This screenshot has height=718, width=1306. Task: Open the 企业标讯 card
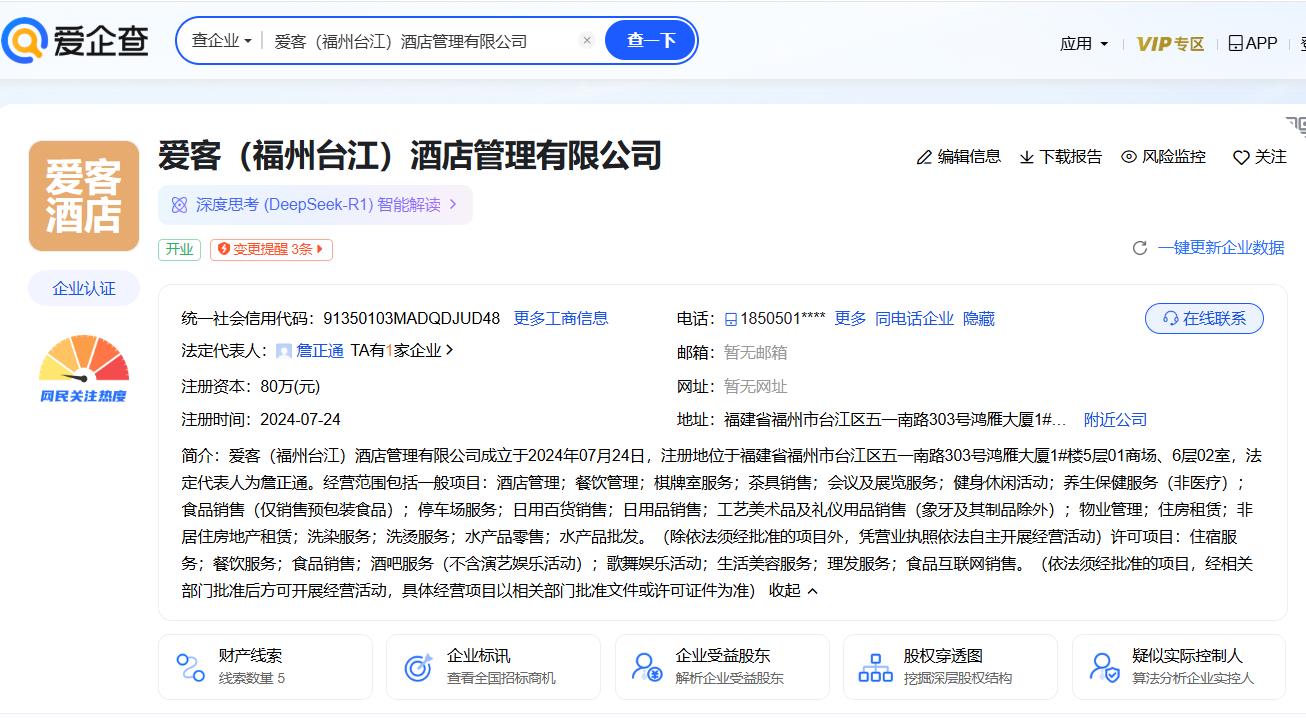[x=493, y=667]
